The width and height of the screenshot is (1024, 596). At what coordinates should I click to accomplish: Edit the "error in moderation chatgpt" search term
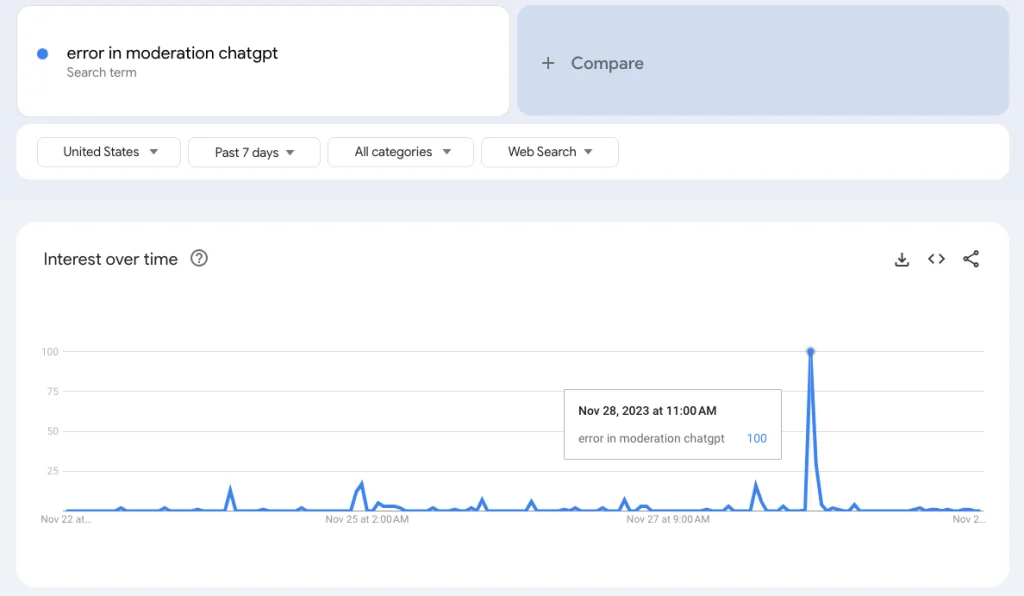click(172, 54)
